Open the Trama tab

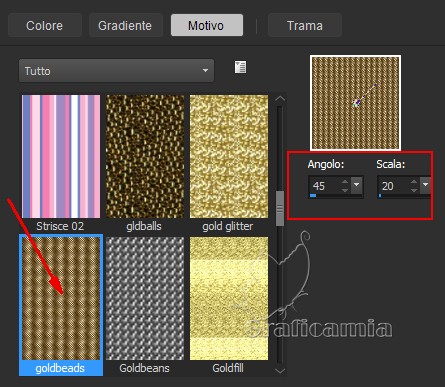[305, 25]
